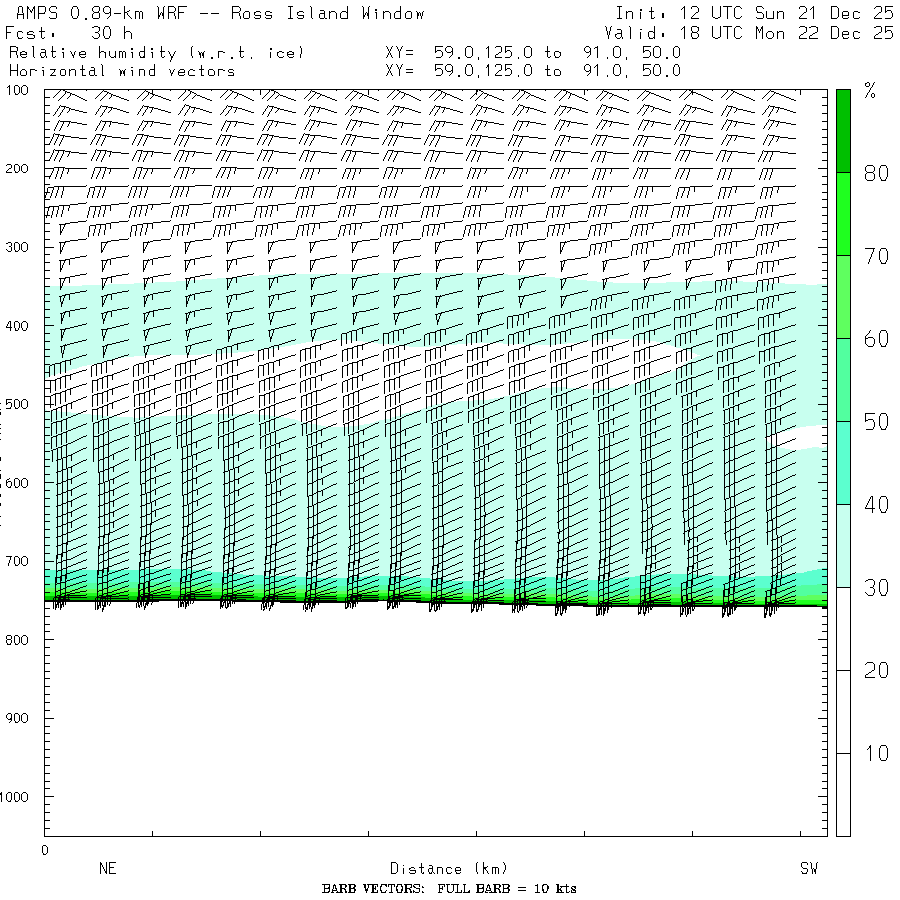Click the pale swatch between 30 and 40

coord(843,545)
